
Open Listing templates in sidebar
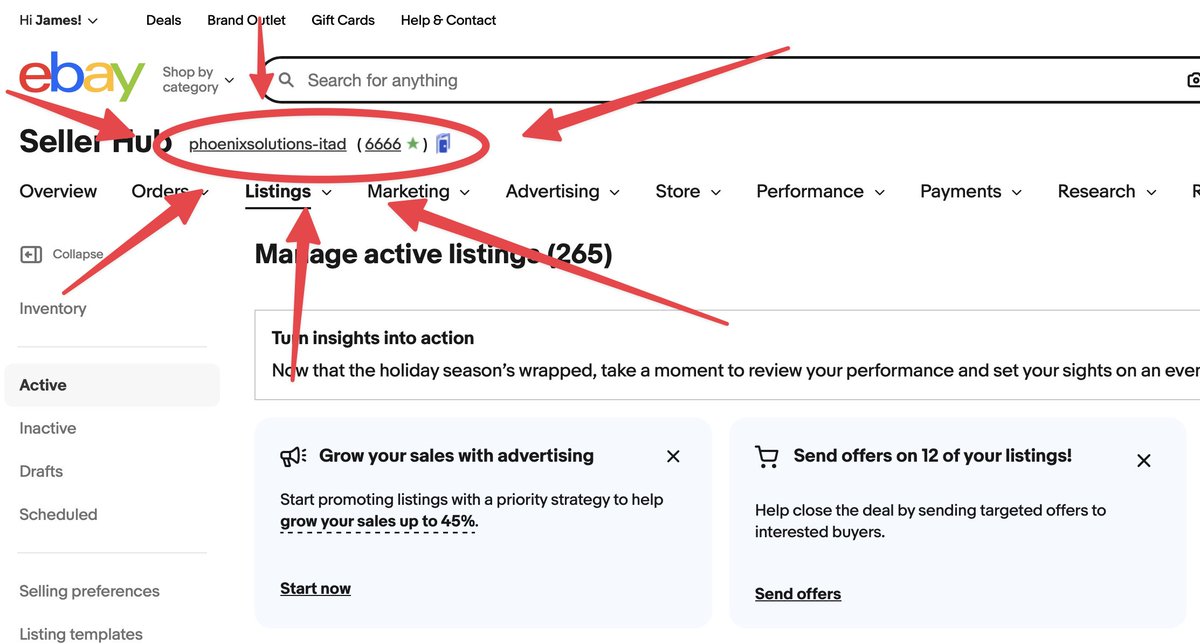(x=81, y=634)
